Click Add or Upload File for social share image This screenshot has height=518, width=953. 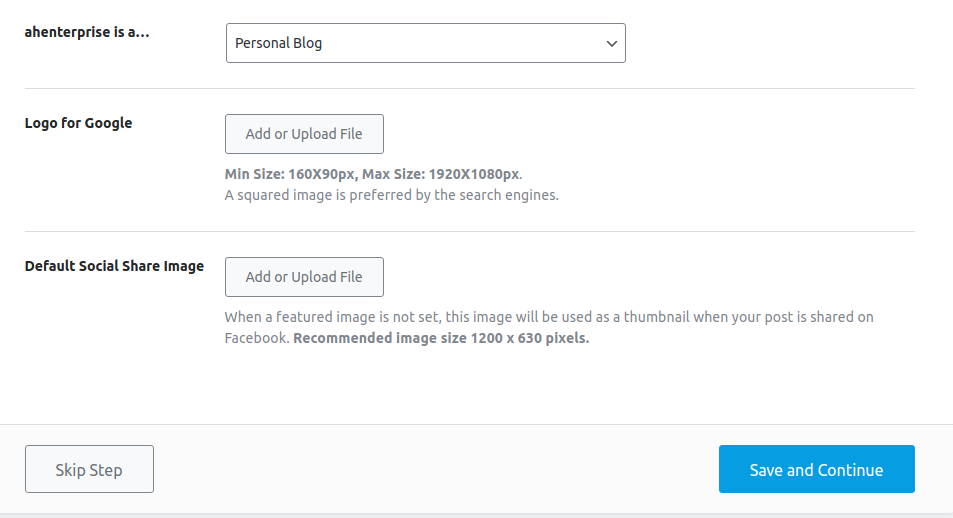[x=304, y=277]
